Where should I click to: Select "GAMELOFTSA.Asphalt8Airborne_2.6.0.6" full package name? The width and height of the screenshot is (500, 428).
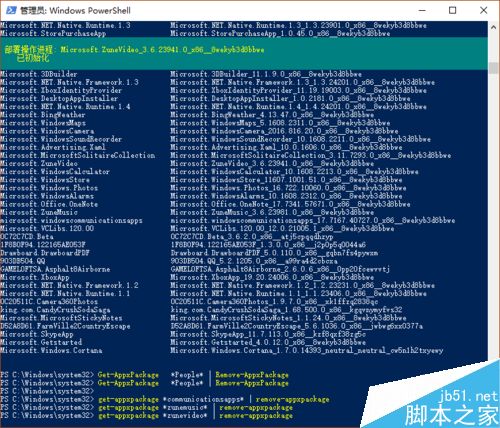coord(280,269)
